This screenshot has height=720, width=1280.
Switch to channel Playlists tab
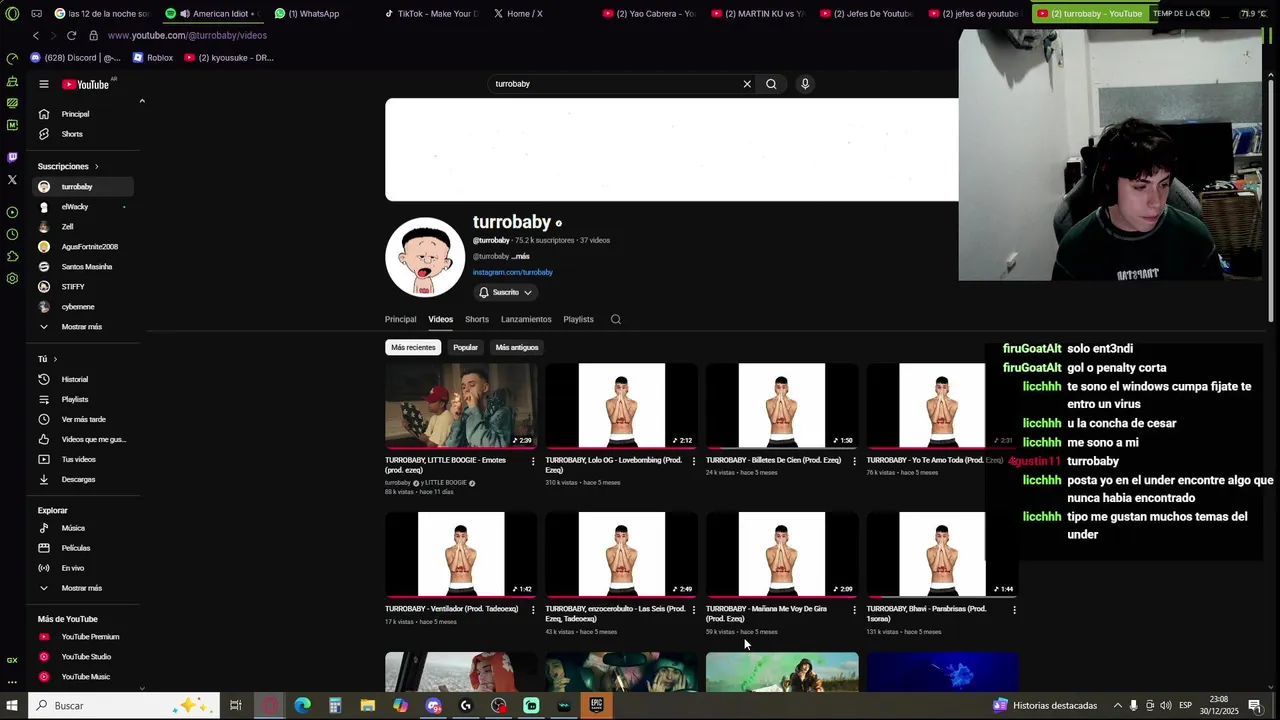tap(578, 319)
